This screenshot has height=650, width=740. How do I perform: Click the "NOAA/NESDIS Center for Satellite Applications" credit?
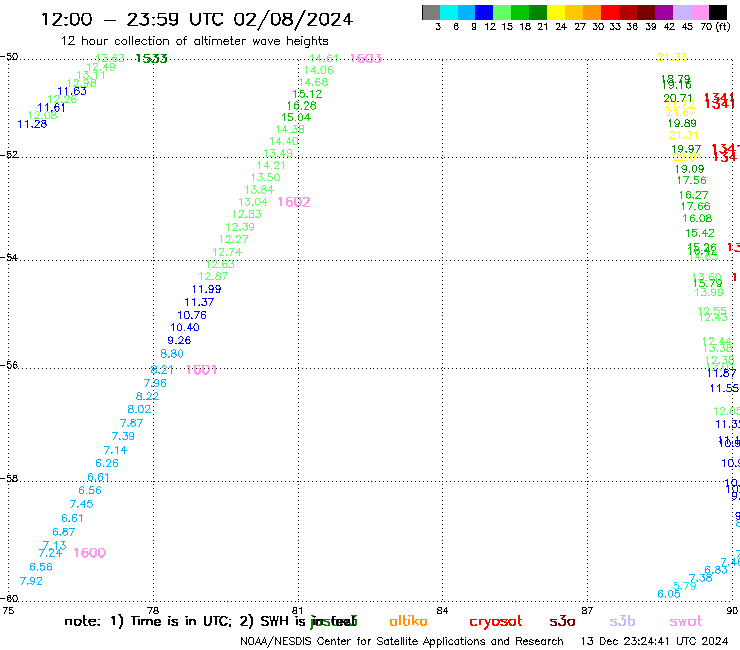click(x=362, y=641)
